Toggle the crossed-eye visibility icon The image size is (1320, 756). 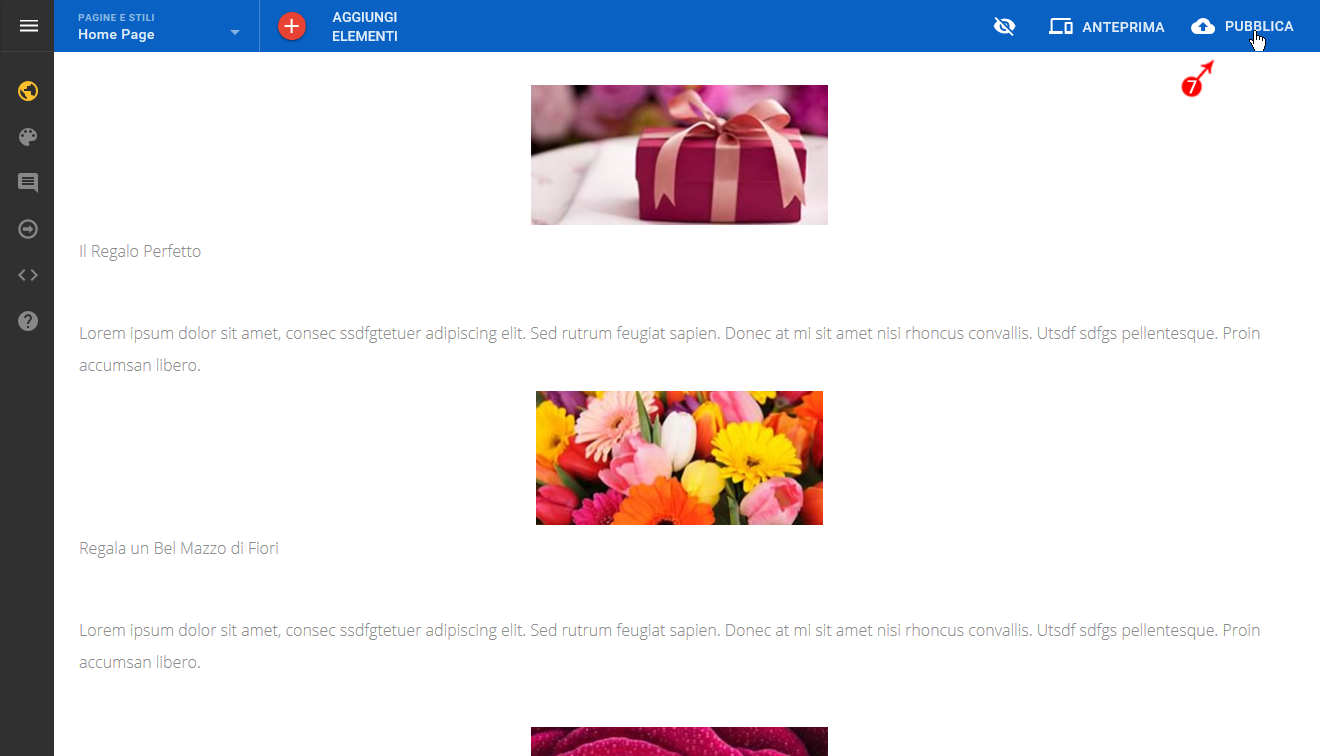(1005, 27)
